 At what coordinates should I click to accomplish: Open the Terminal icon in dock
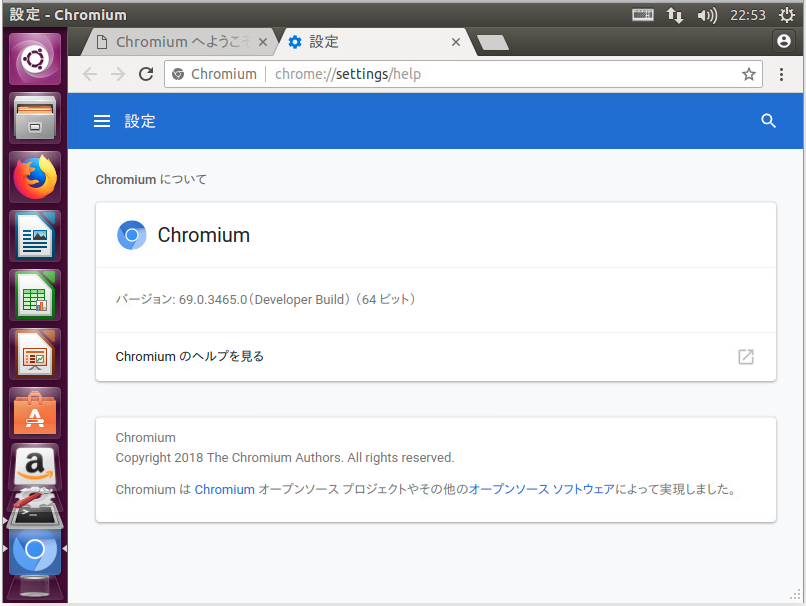(35, 516)
